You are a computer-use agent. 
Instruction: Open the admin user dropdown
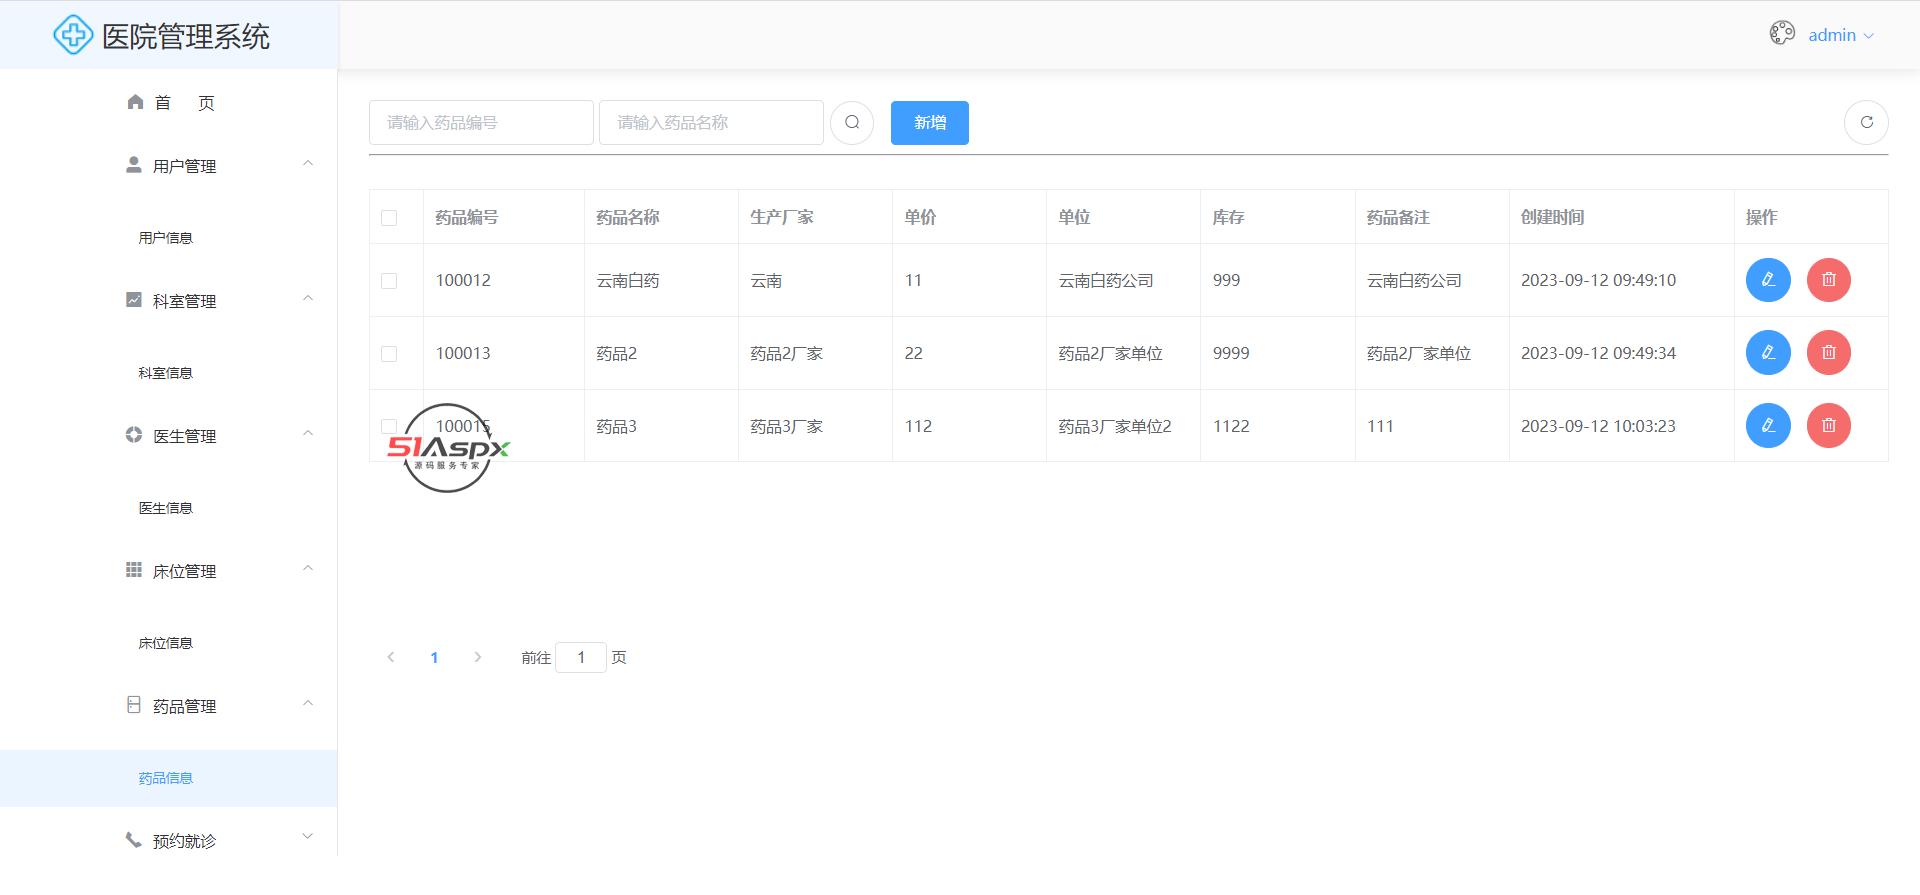[x=1840, y=35]
